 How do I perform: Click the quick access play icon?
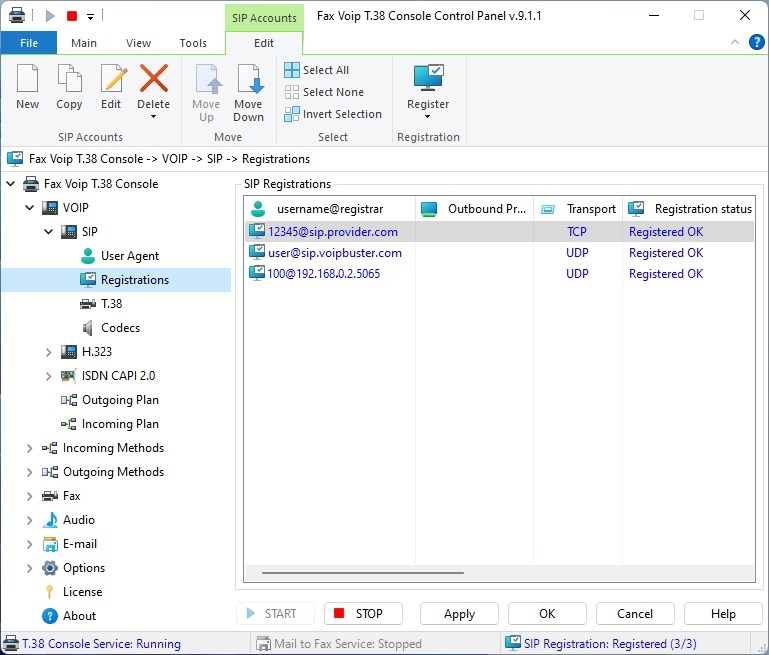[x=50, y=16]
